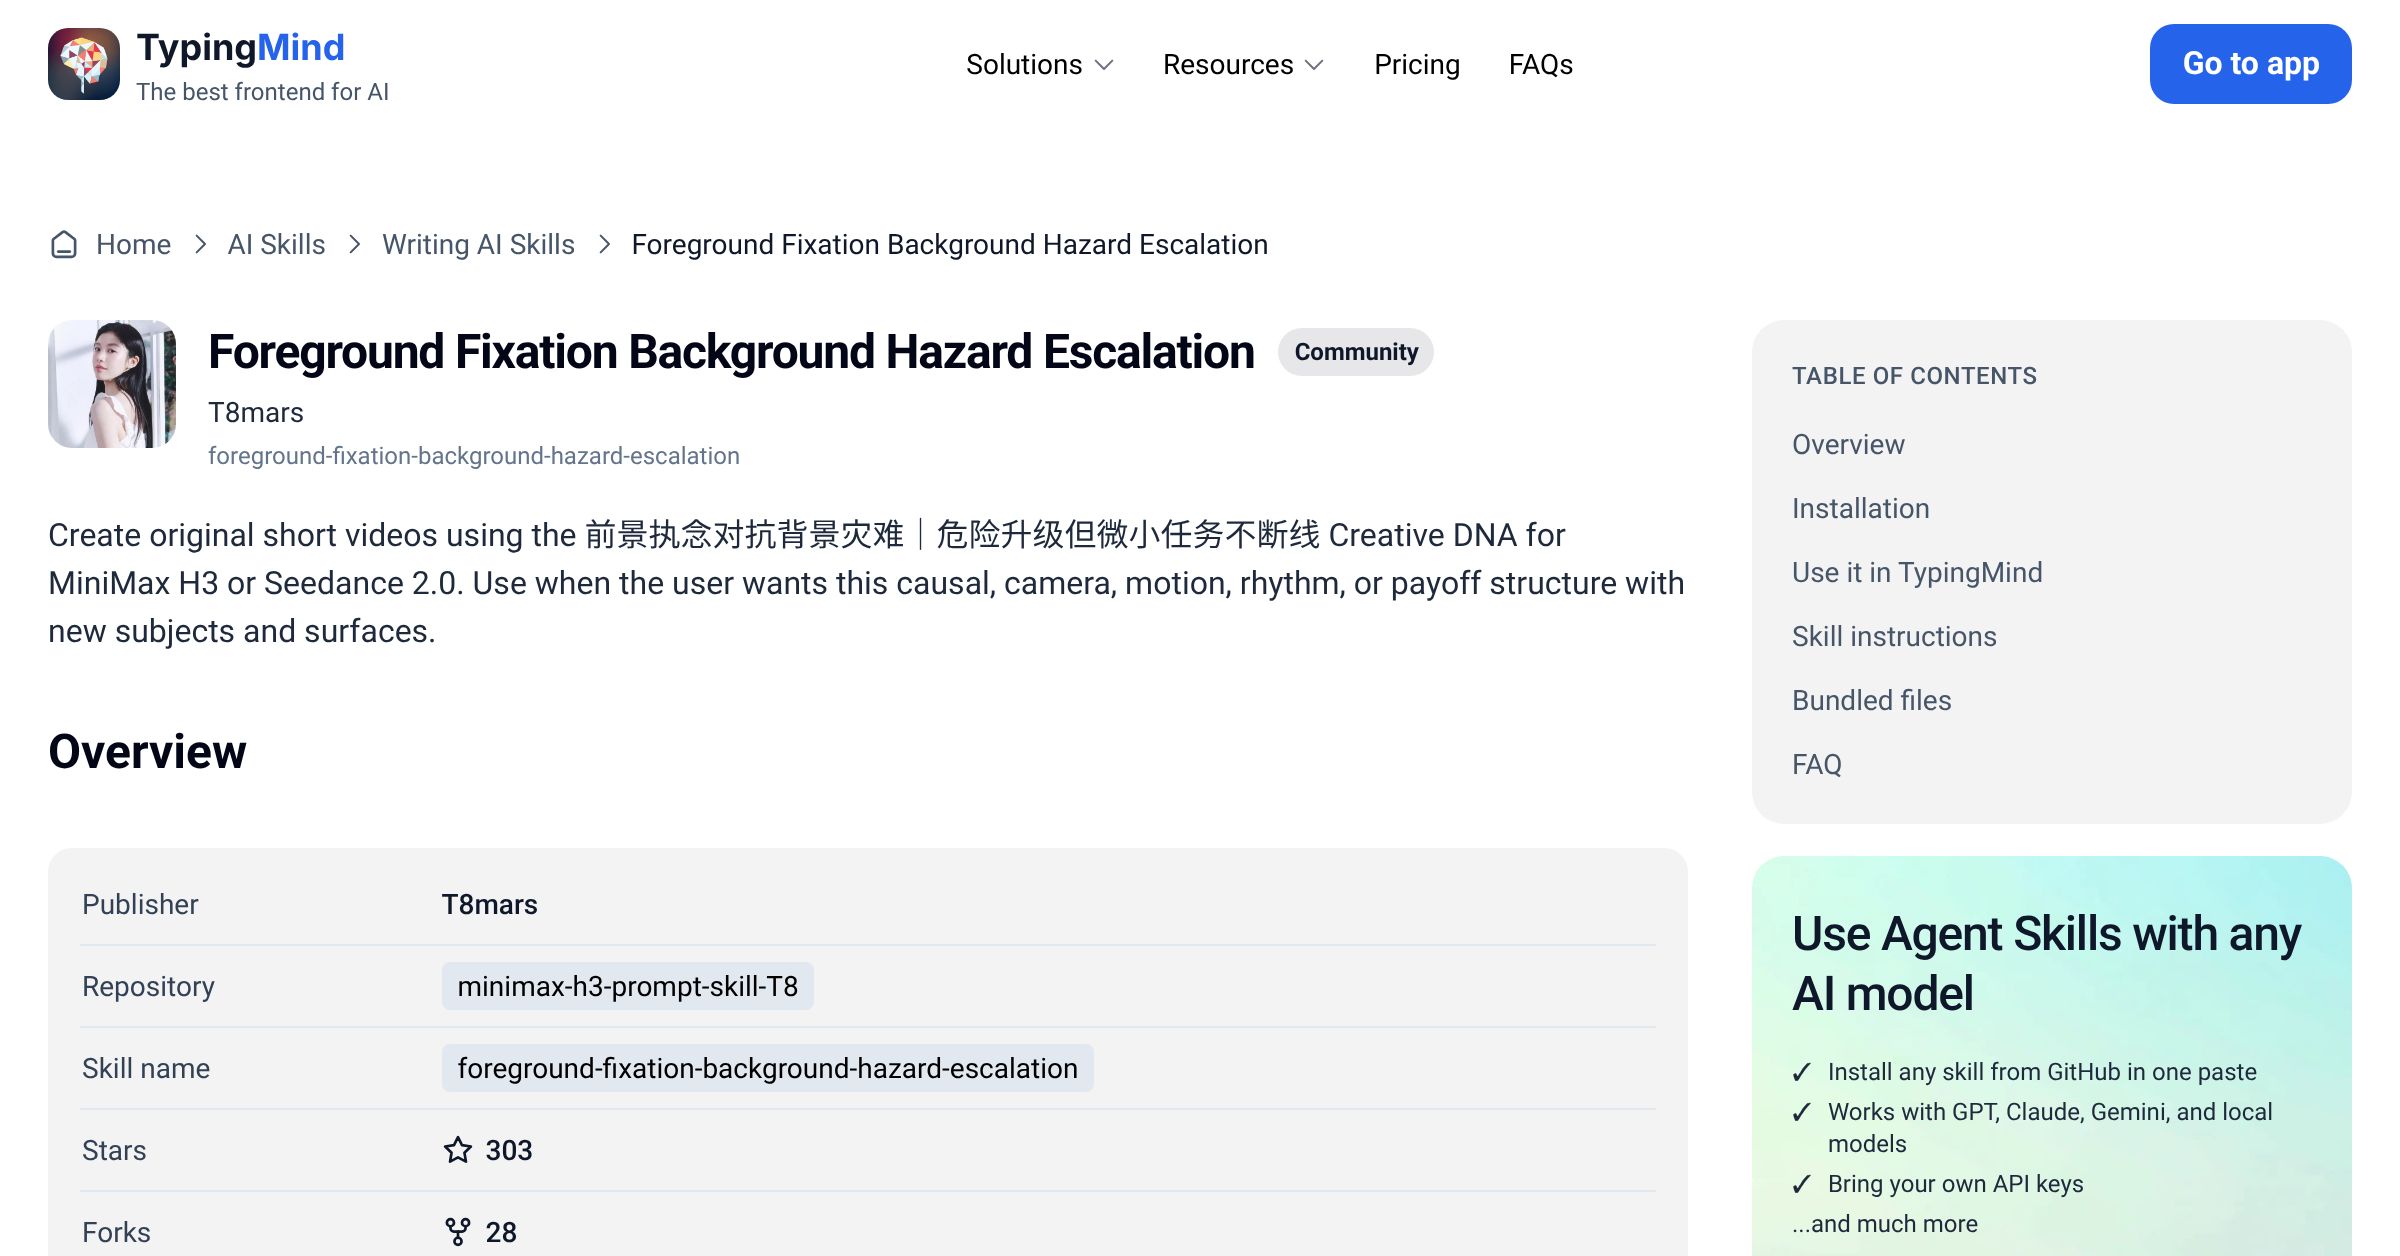2400x1256 pixels.
Task: Expand the Resources dropdown menu
Action: 1244,65
